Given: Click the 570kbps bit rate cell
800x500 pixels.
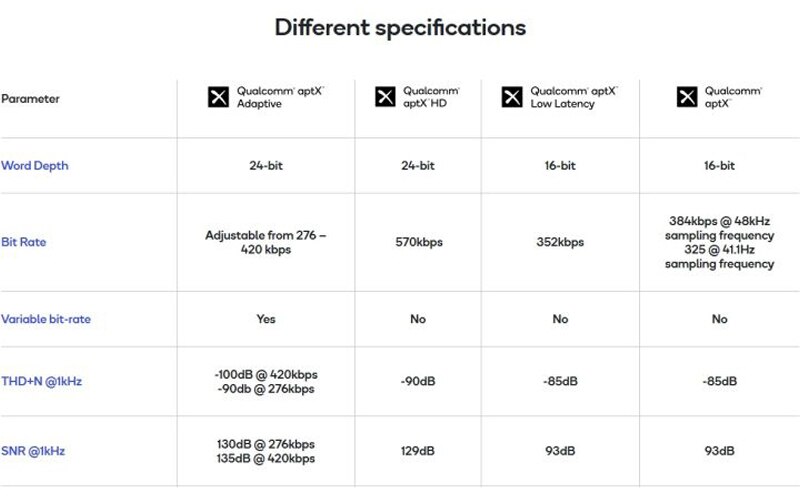Looking at the screenshot, I should click(x=417, y=242).
